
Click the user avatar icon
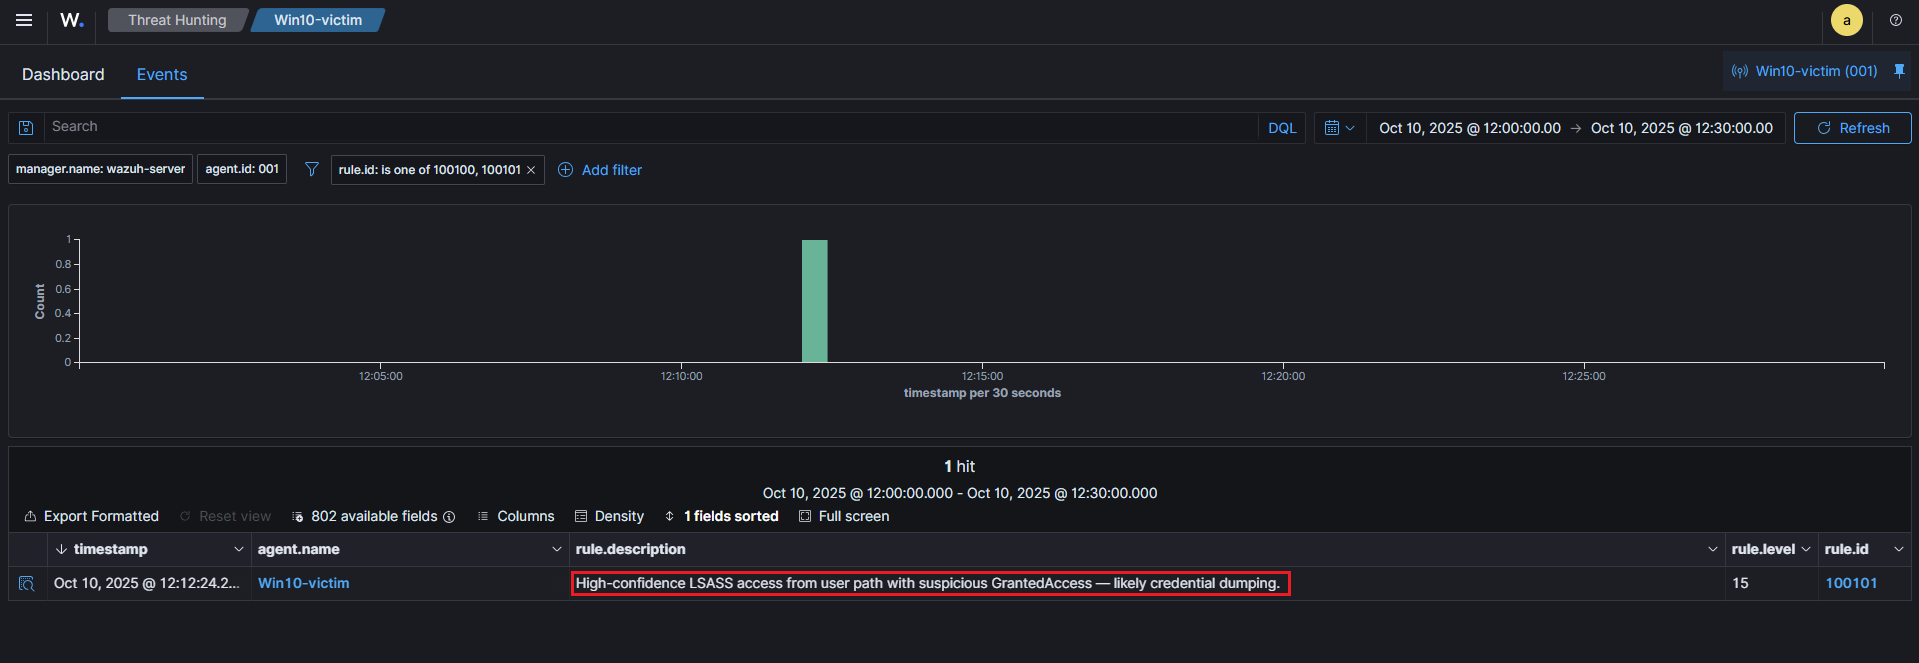click(1846, 20)
